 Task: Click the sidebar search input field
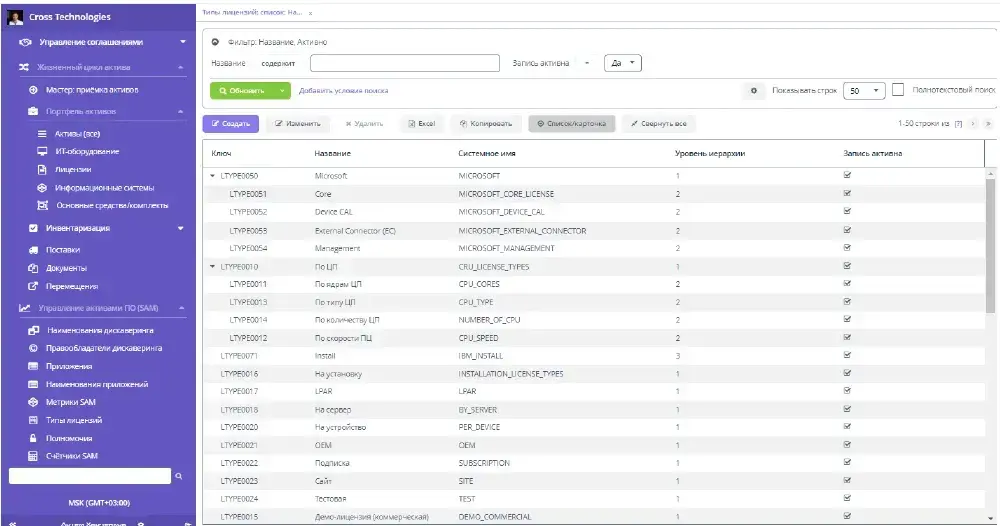click(x=90, y=476)
